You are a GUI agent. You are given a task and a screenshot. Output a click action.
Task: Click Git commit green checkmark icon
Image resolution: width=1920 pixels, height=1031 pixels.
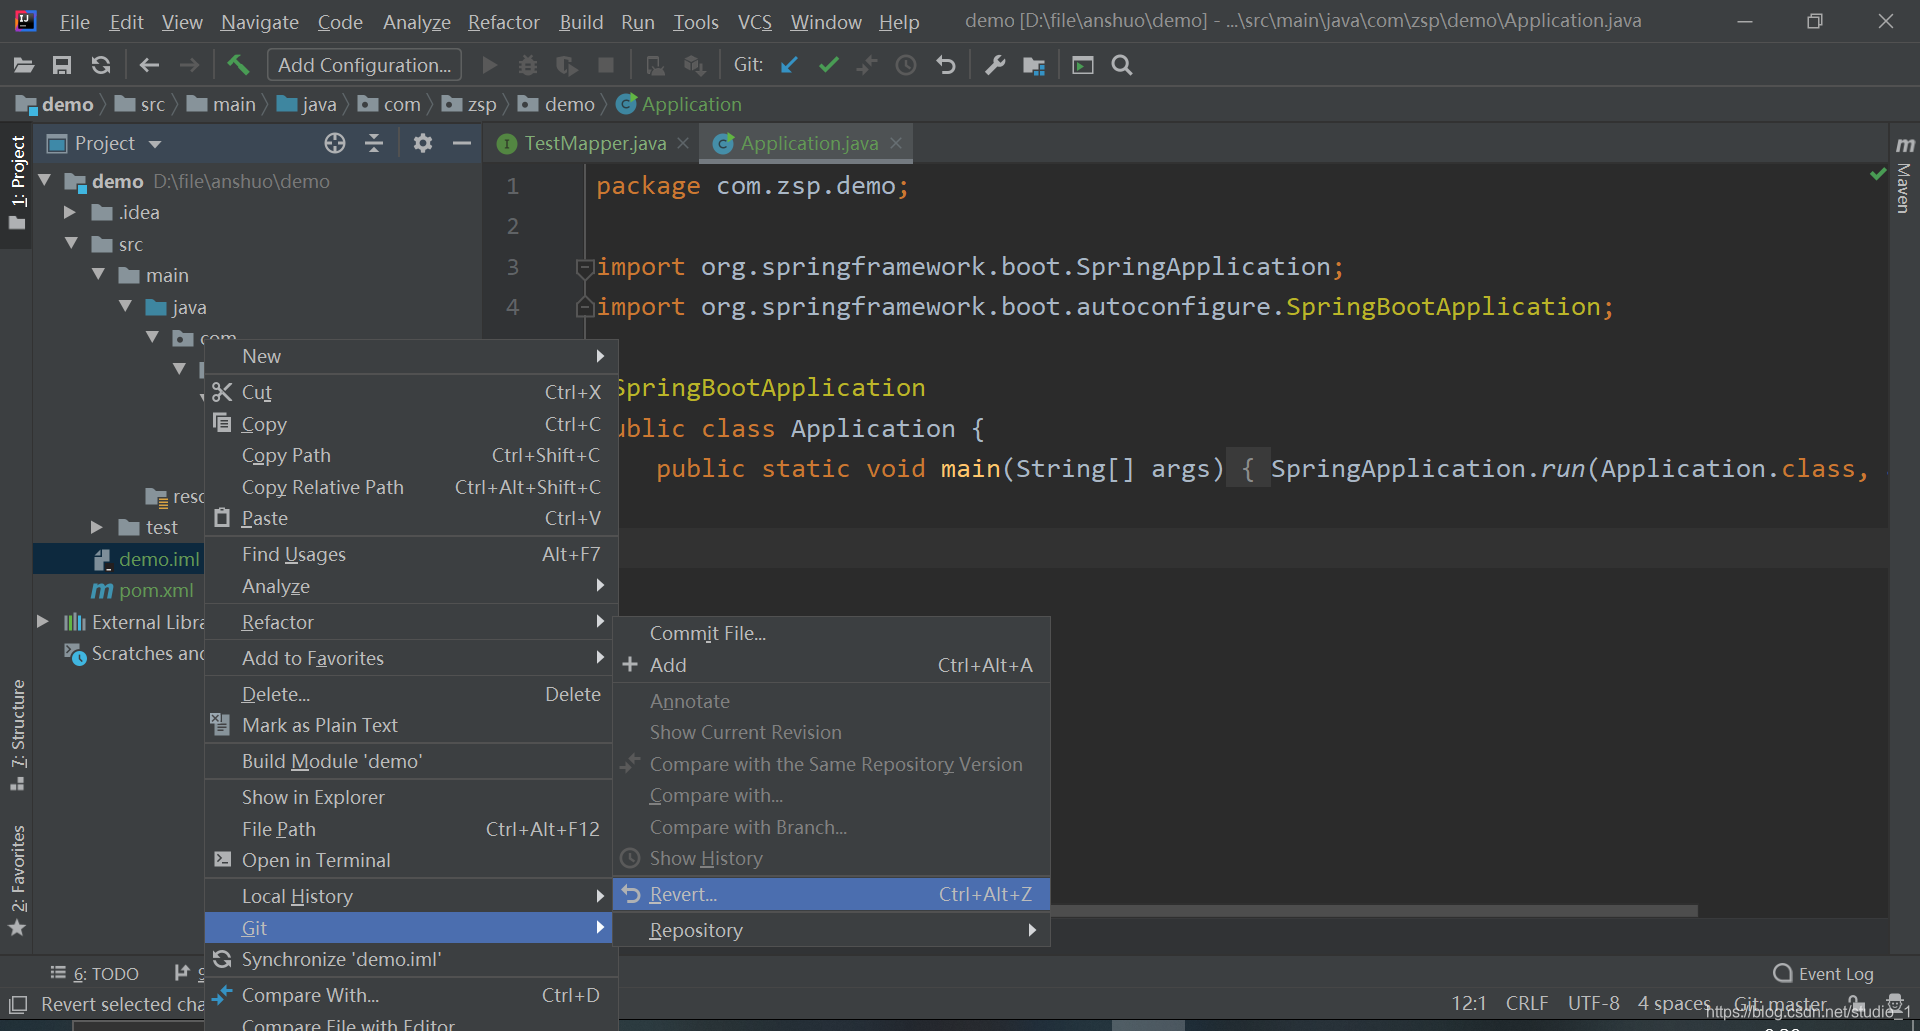point(828,65)
